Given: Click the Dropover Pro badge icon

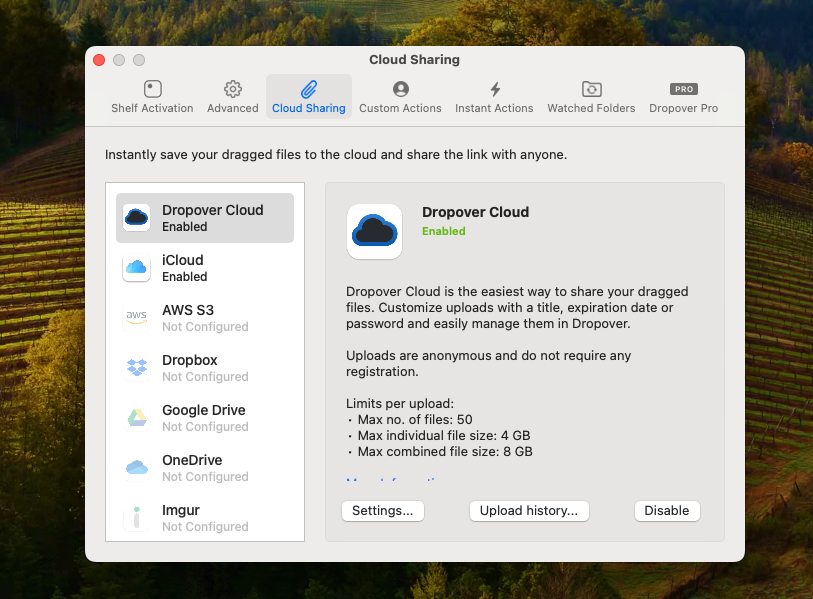Looking at the screenshot, I should click(x=683, y=89).
